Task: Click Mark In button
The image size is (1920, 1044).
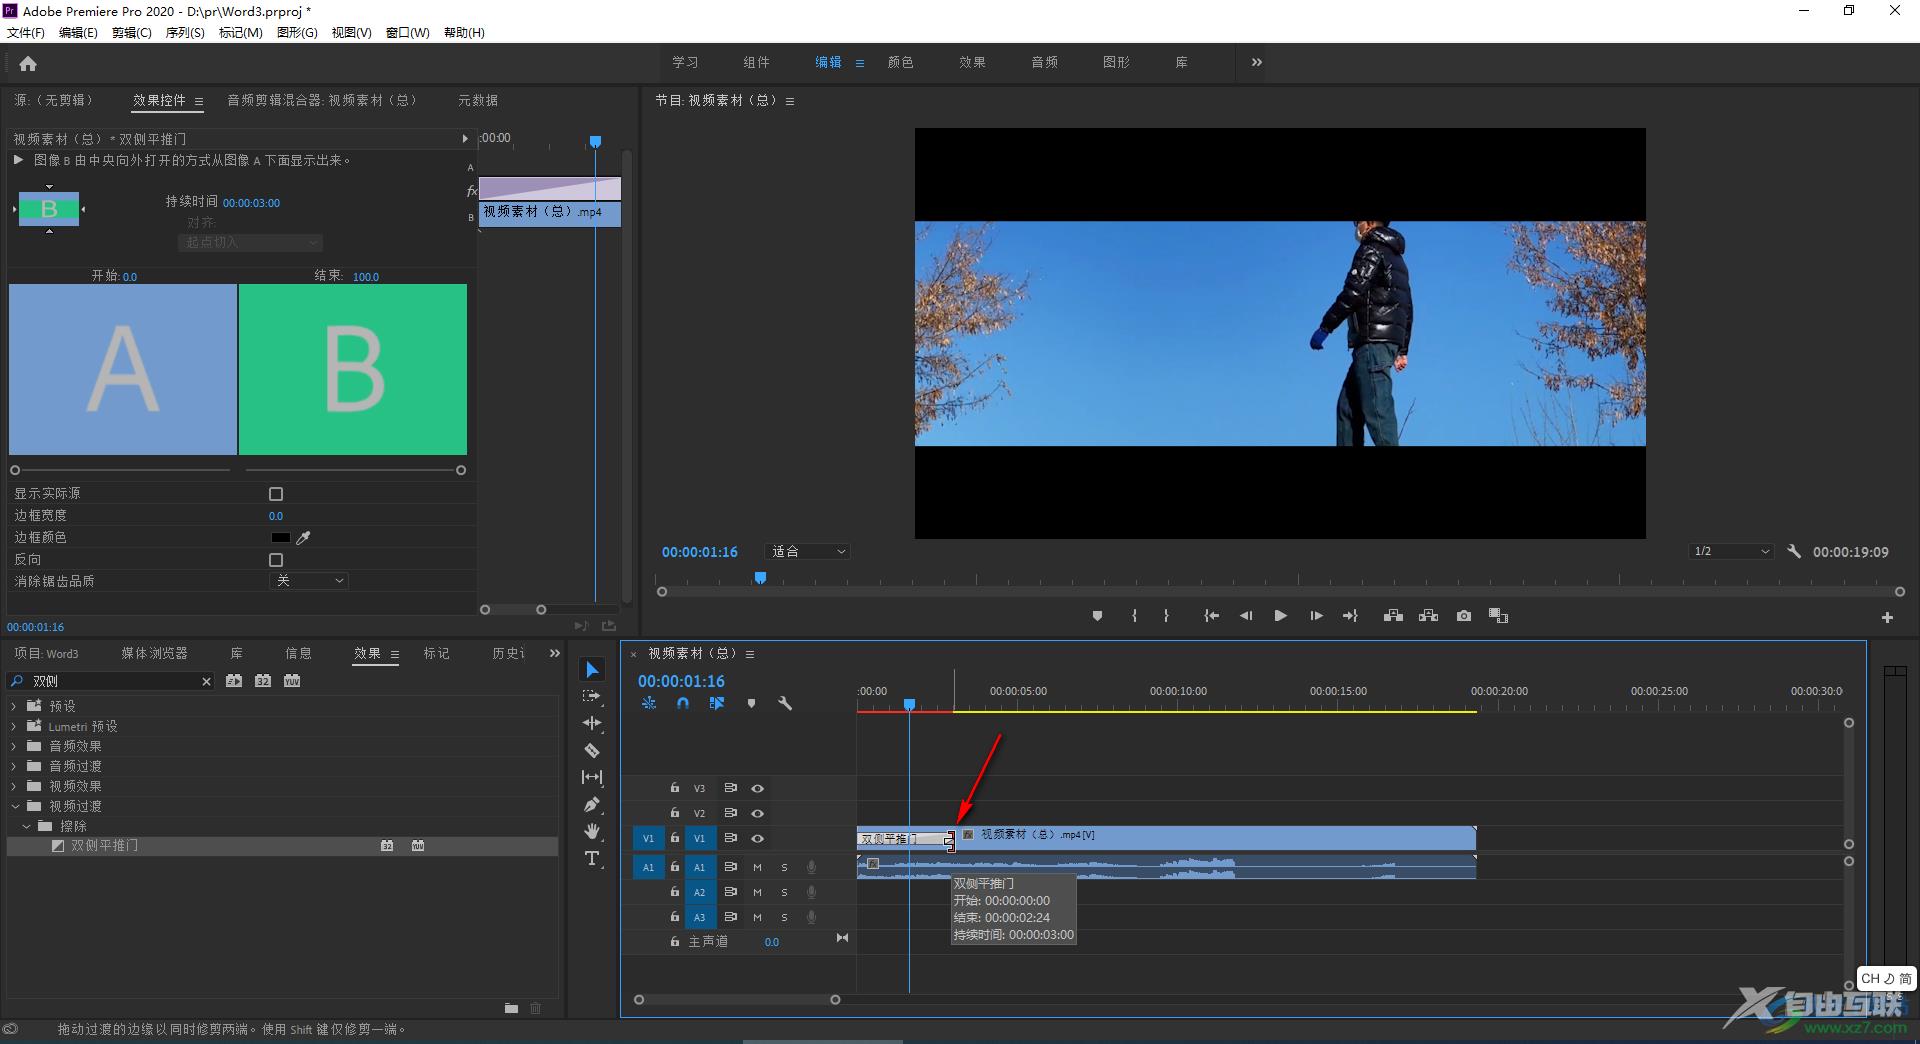Action: pyautogui.click(x=1134, y=616)
